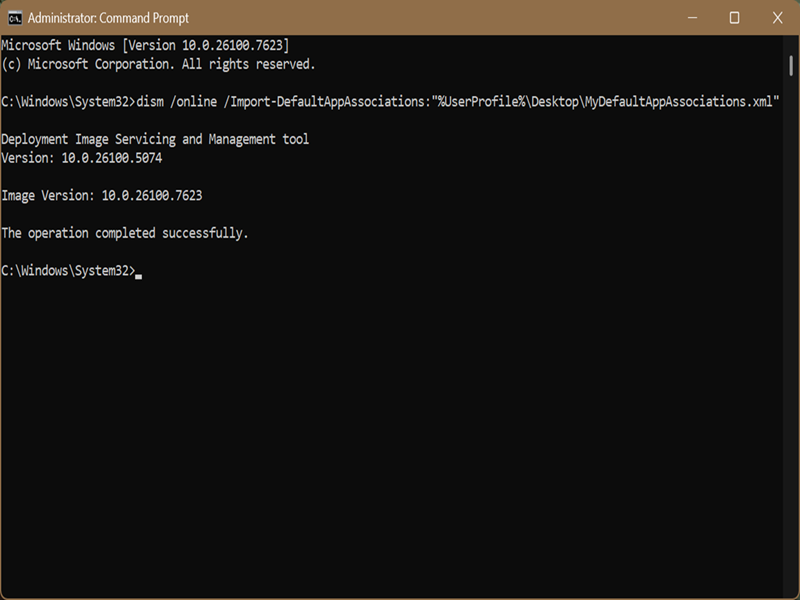Click the "Microsoft Windows [Version 10.0.26100.7623]" line

pos(145,46)
